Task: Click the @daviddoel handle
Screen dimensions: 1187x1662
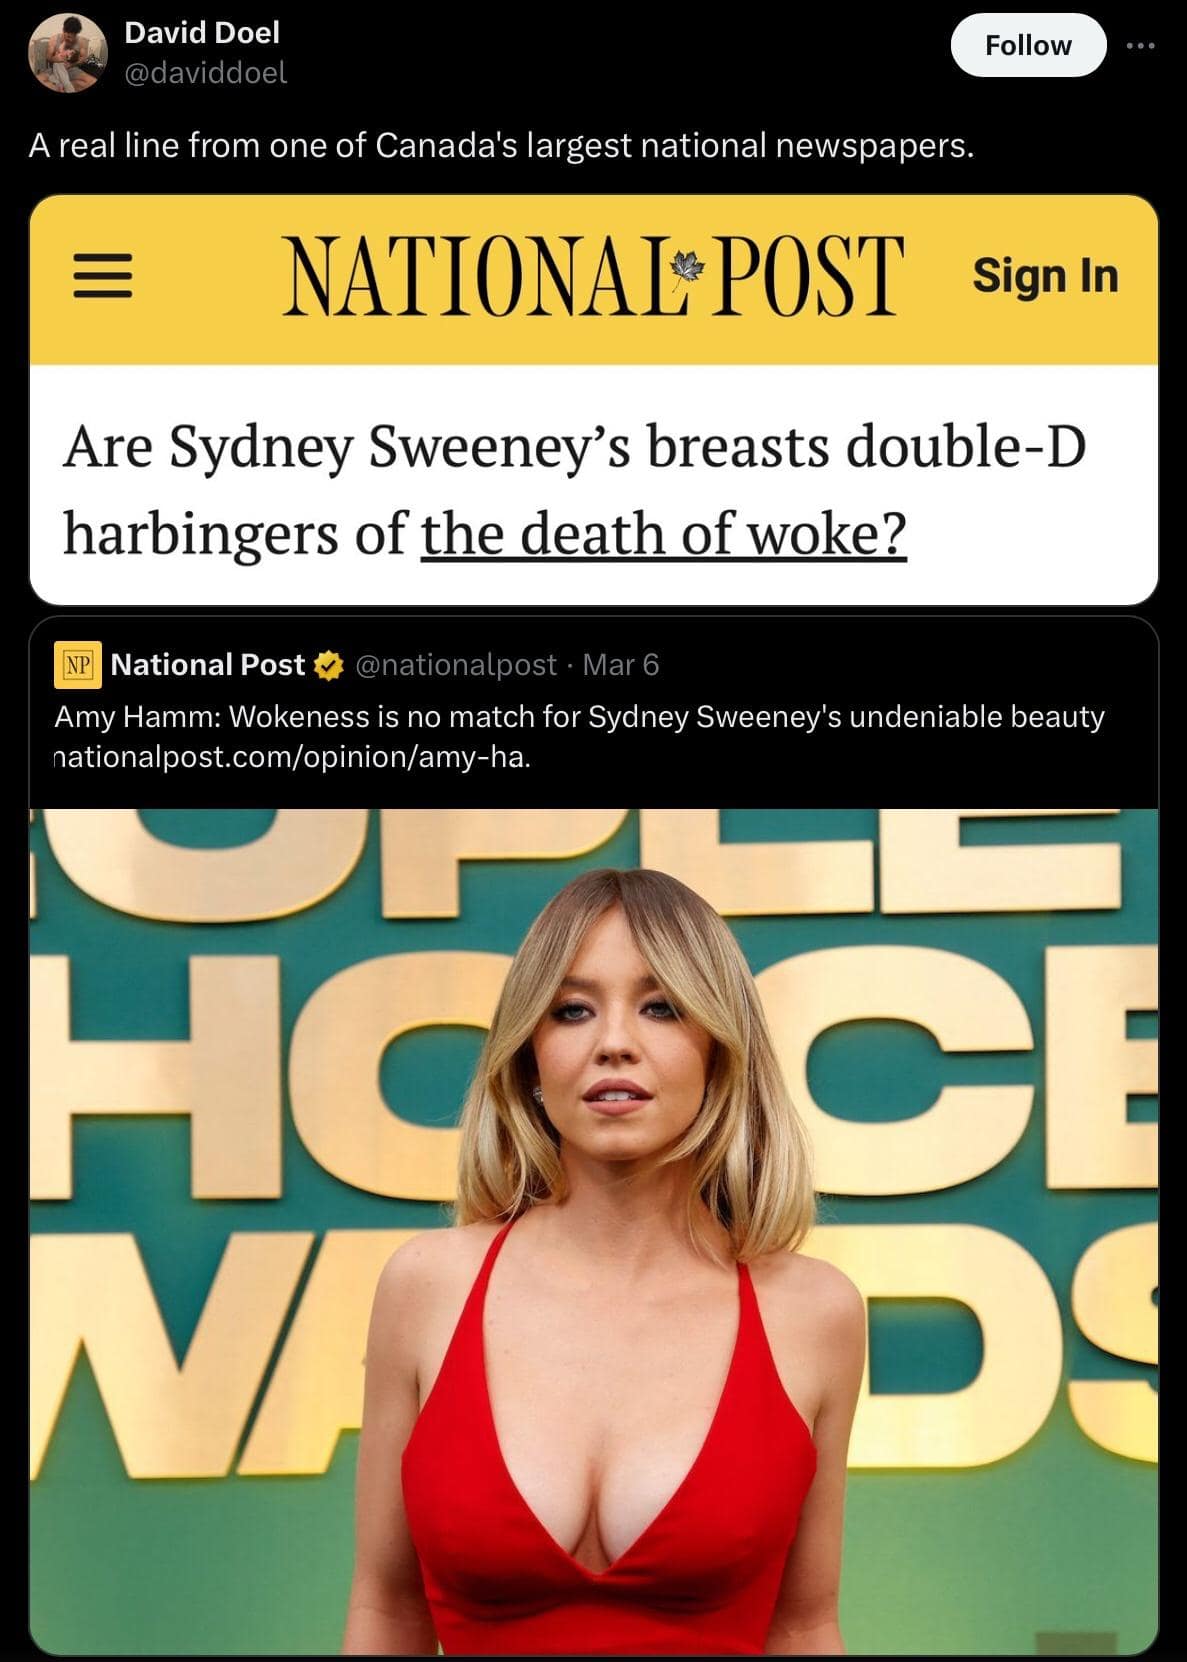Action: [x=206, y=73]
